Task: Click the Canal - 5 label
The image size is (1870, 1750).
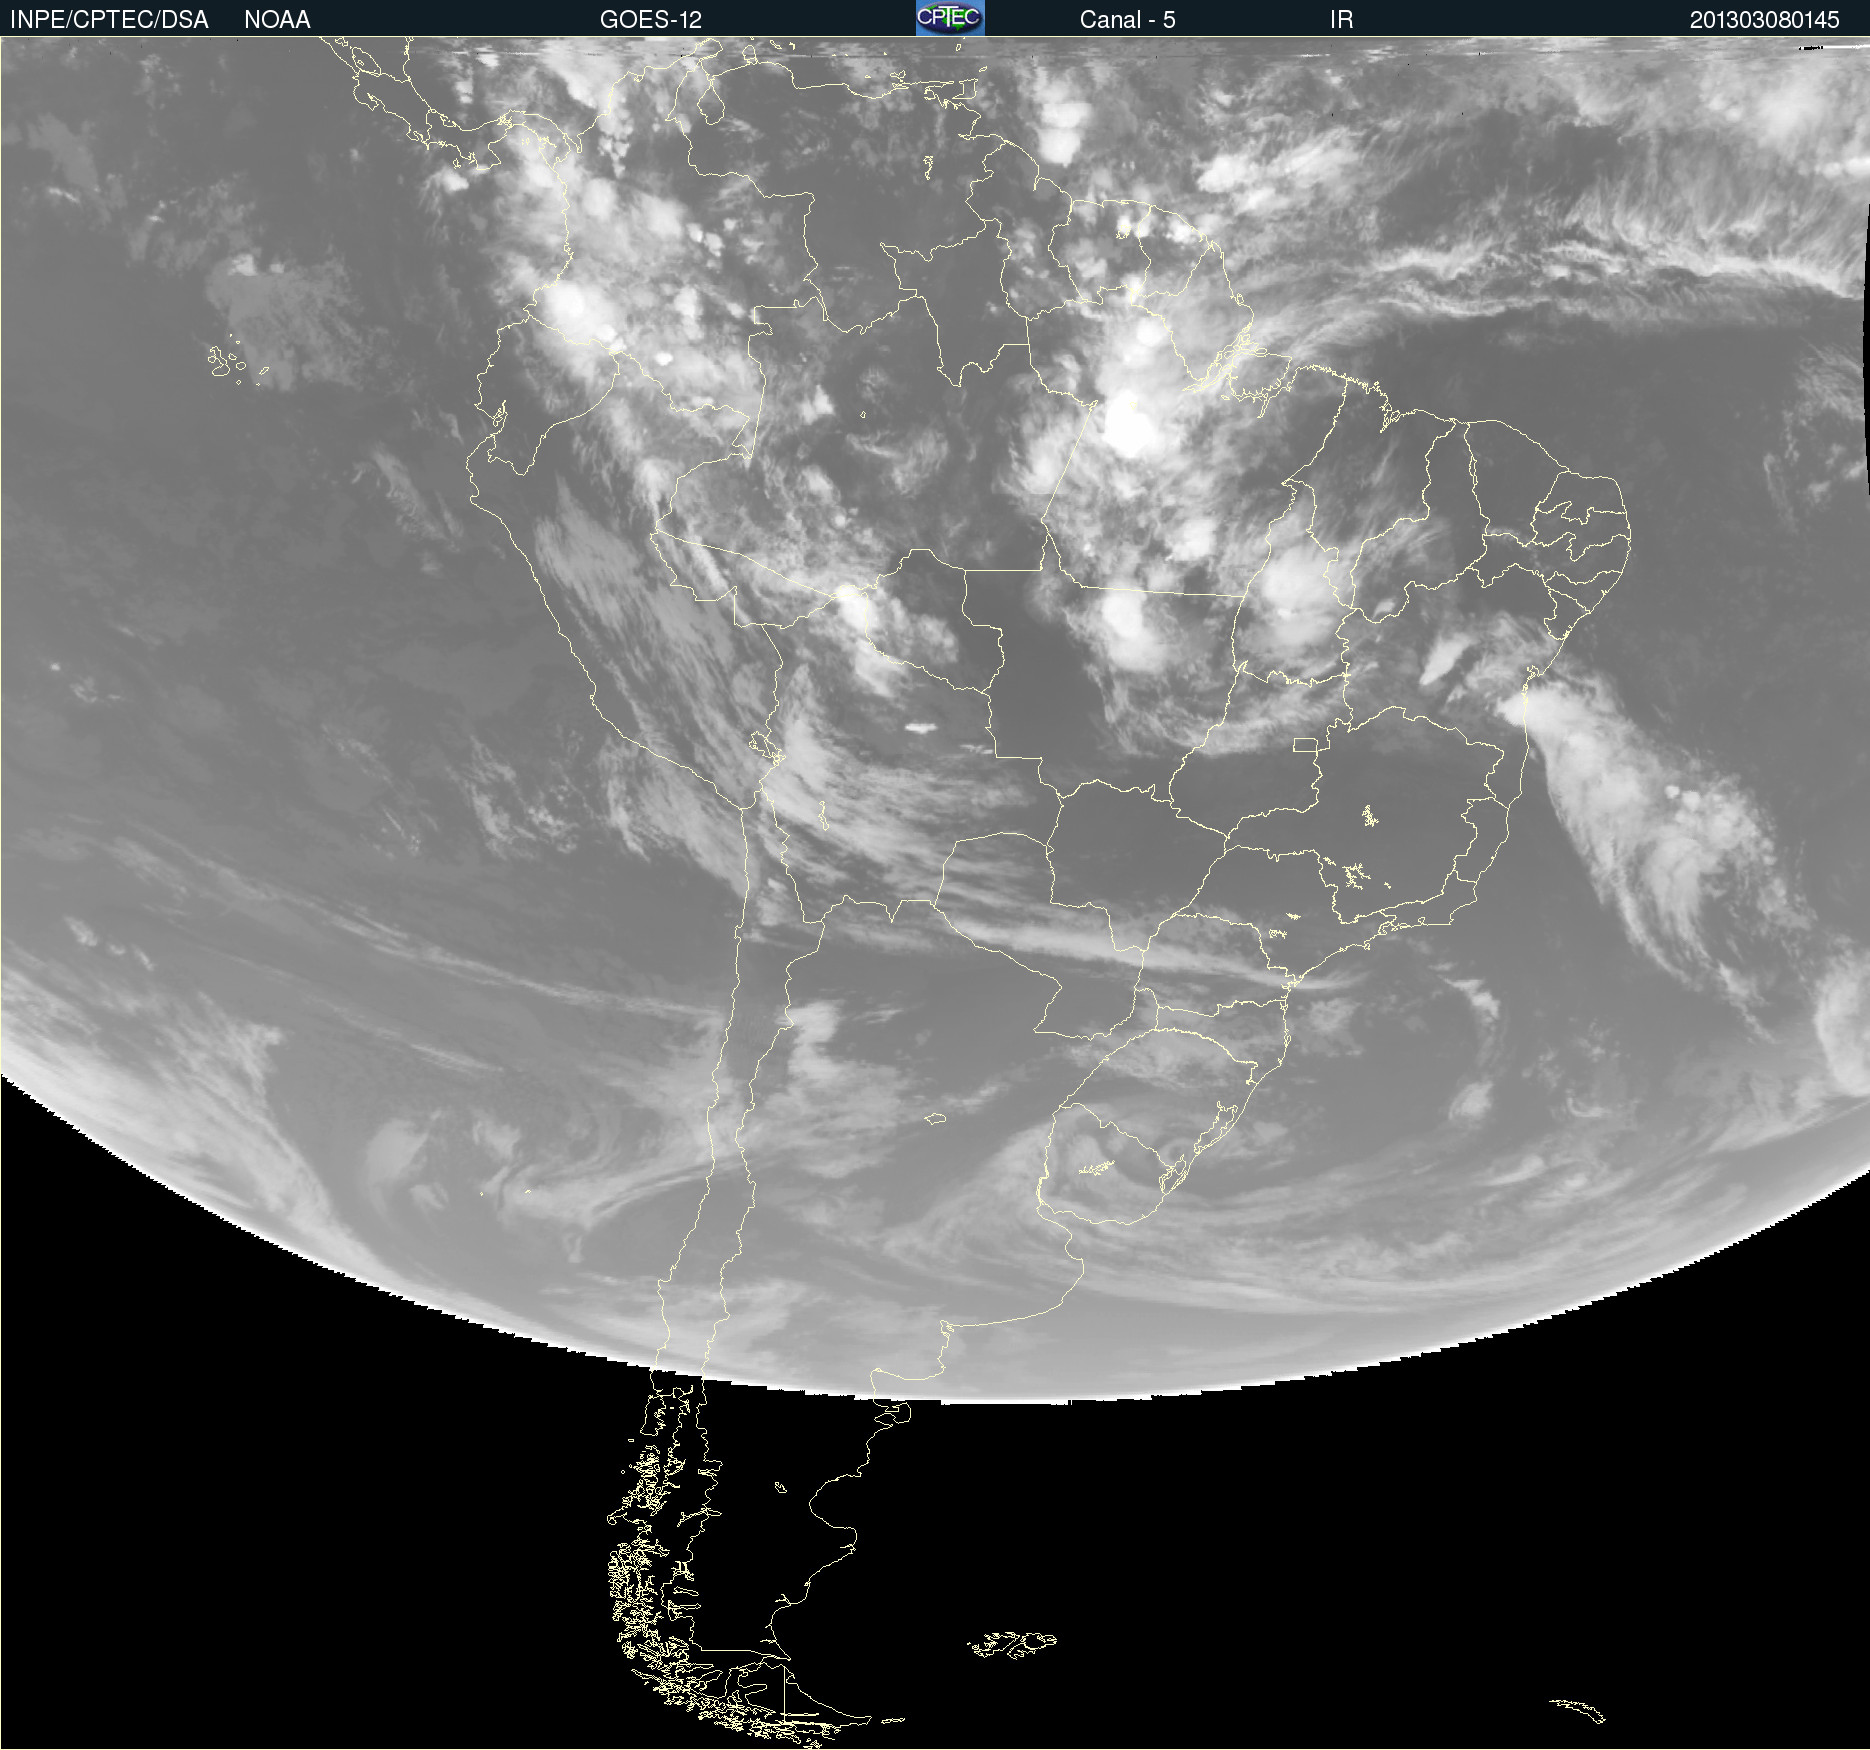Action: click(x=1127, y=20)
